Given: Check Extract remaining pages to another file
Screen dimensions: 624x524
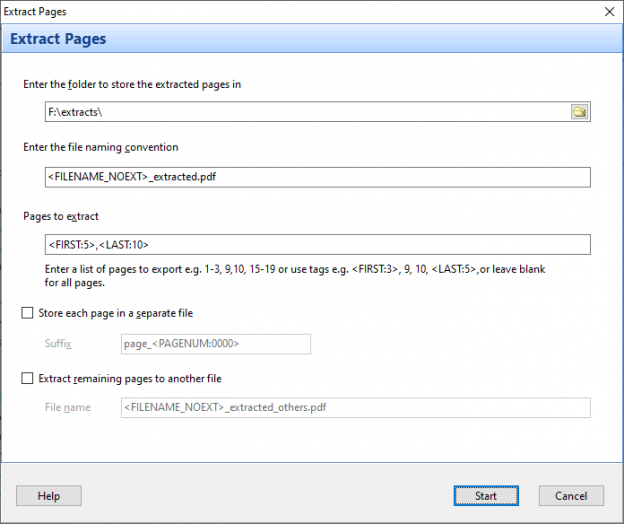Looking at the screenshot, I should click(27, 378).
